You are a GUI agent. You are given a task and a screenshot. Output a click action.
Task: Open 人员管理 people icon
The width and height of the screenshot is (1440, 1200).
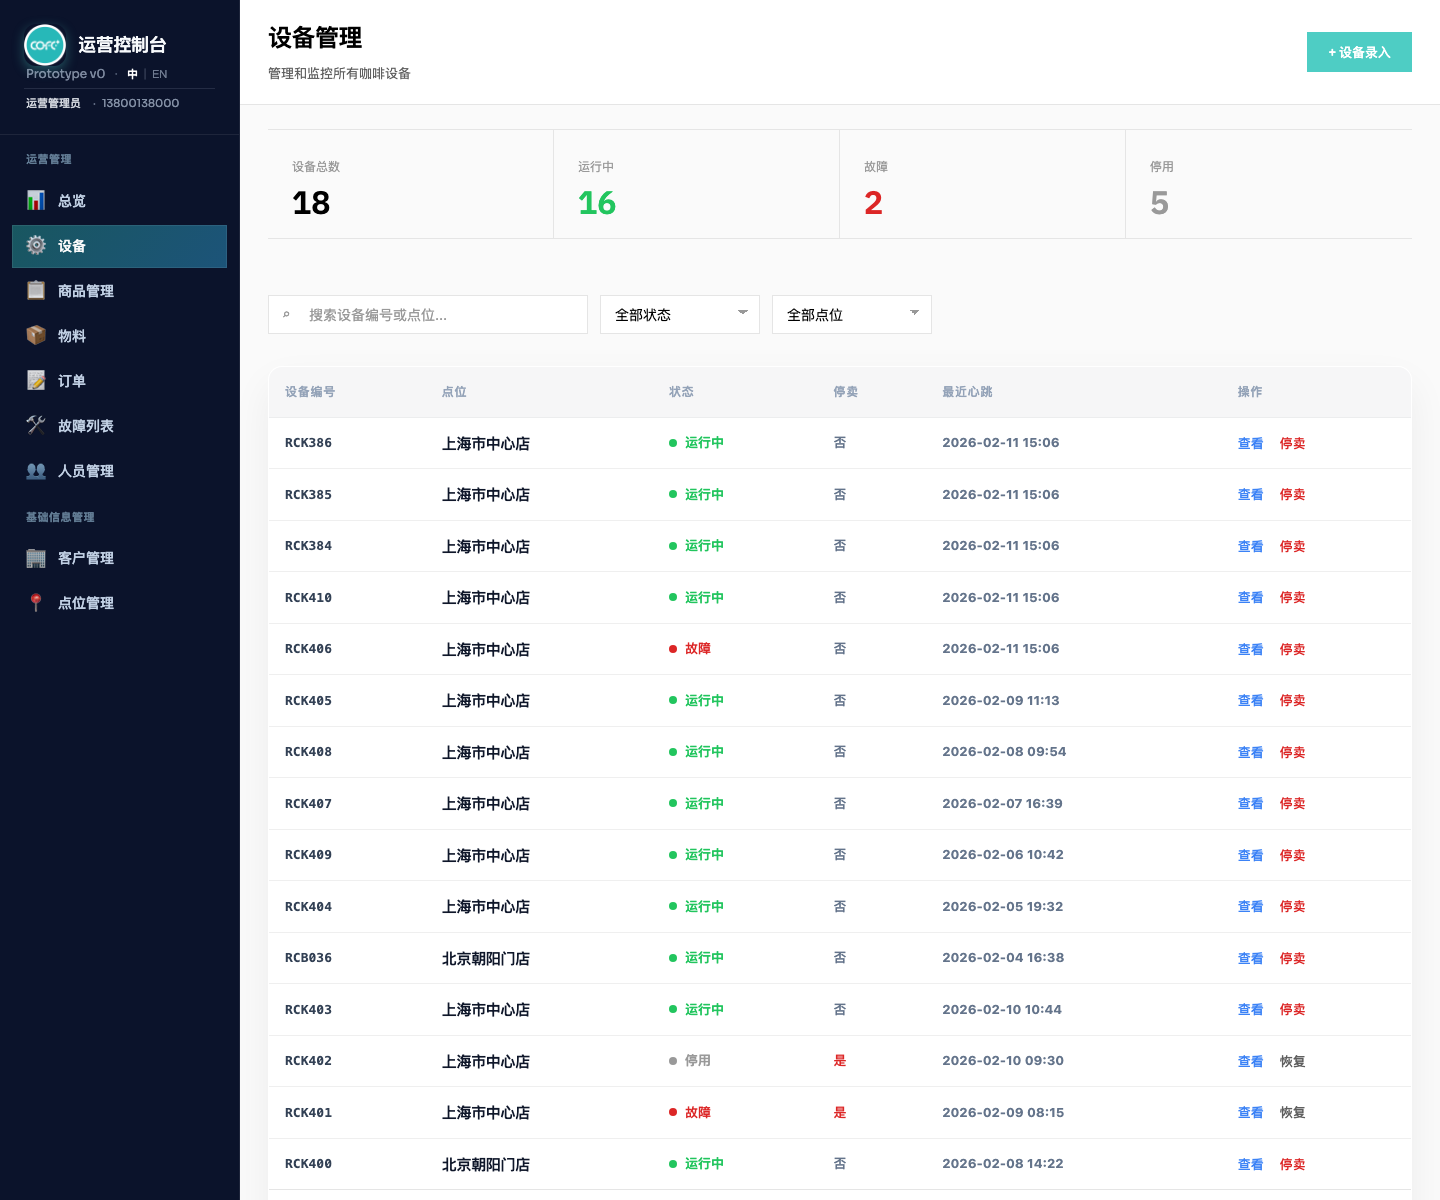pyautogui.click(x=36, y=470)
